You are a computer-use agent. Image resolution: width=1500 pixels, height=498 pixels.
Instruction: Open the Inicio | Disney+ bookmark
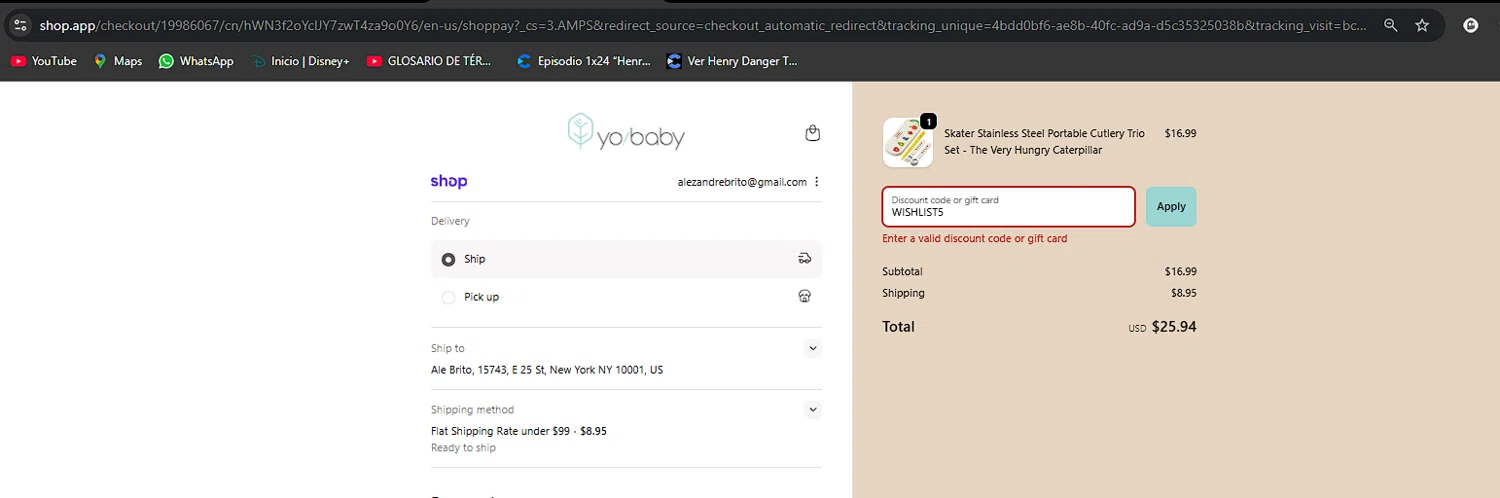(300, 61)
